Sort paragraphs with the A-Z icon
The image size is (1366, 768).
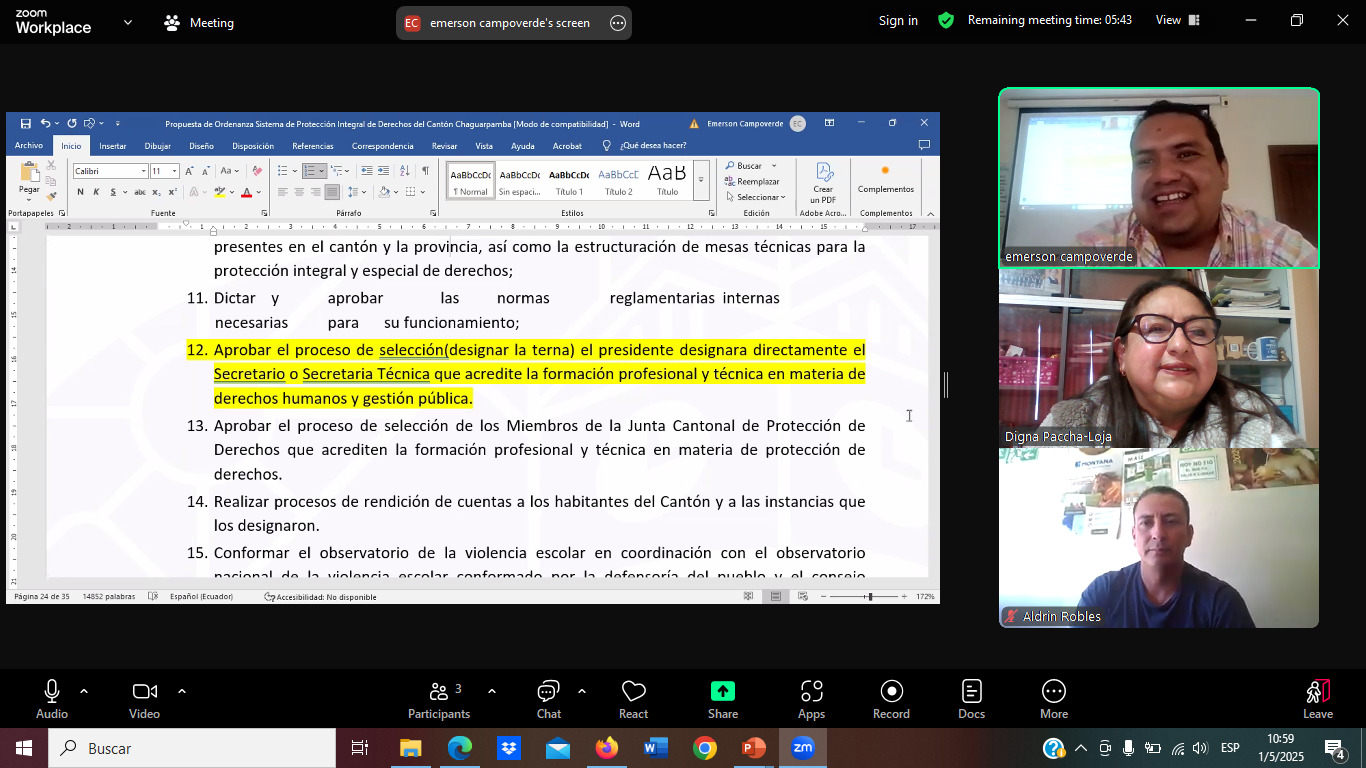tap(405, 171)
